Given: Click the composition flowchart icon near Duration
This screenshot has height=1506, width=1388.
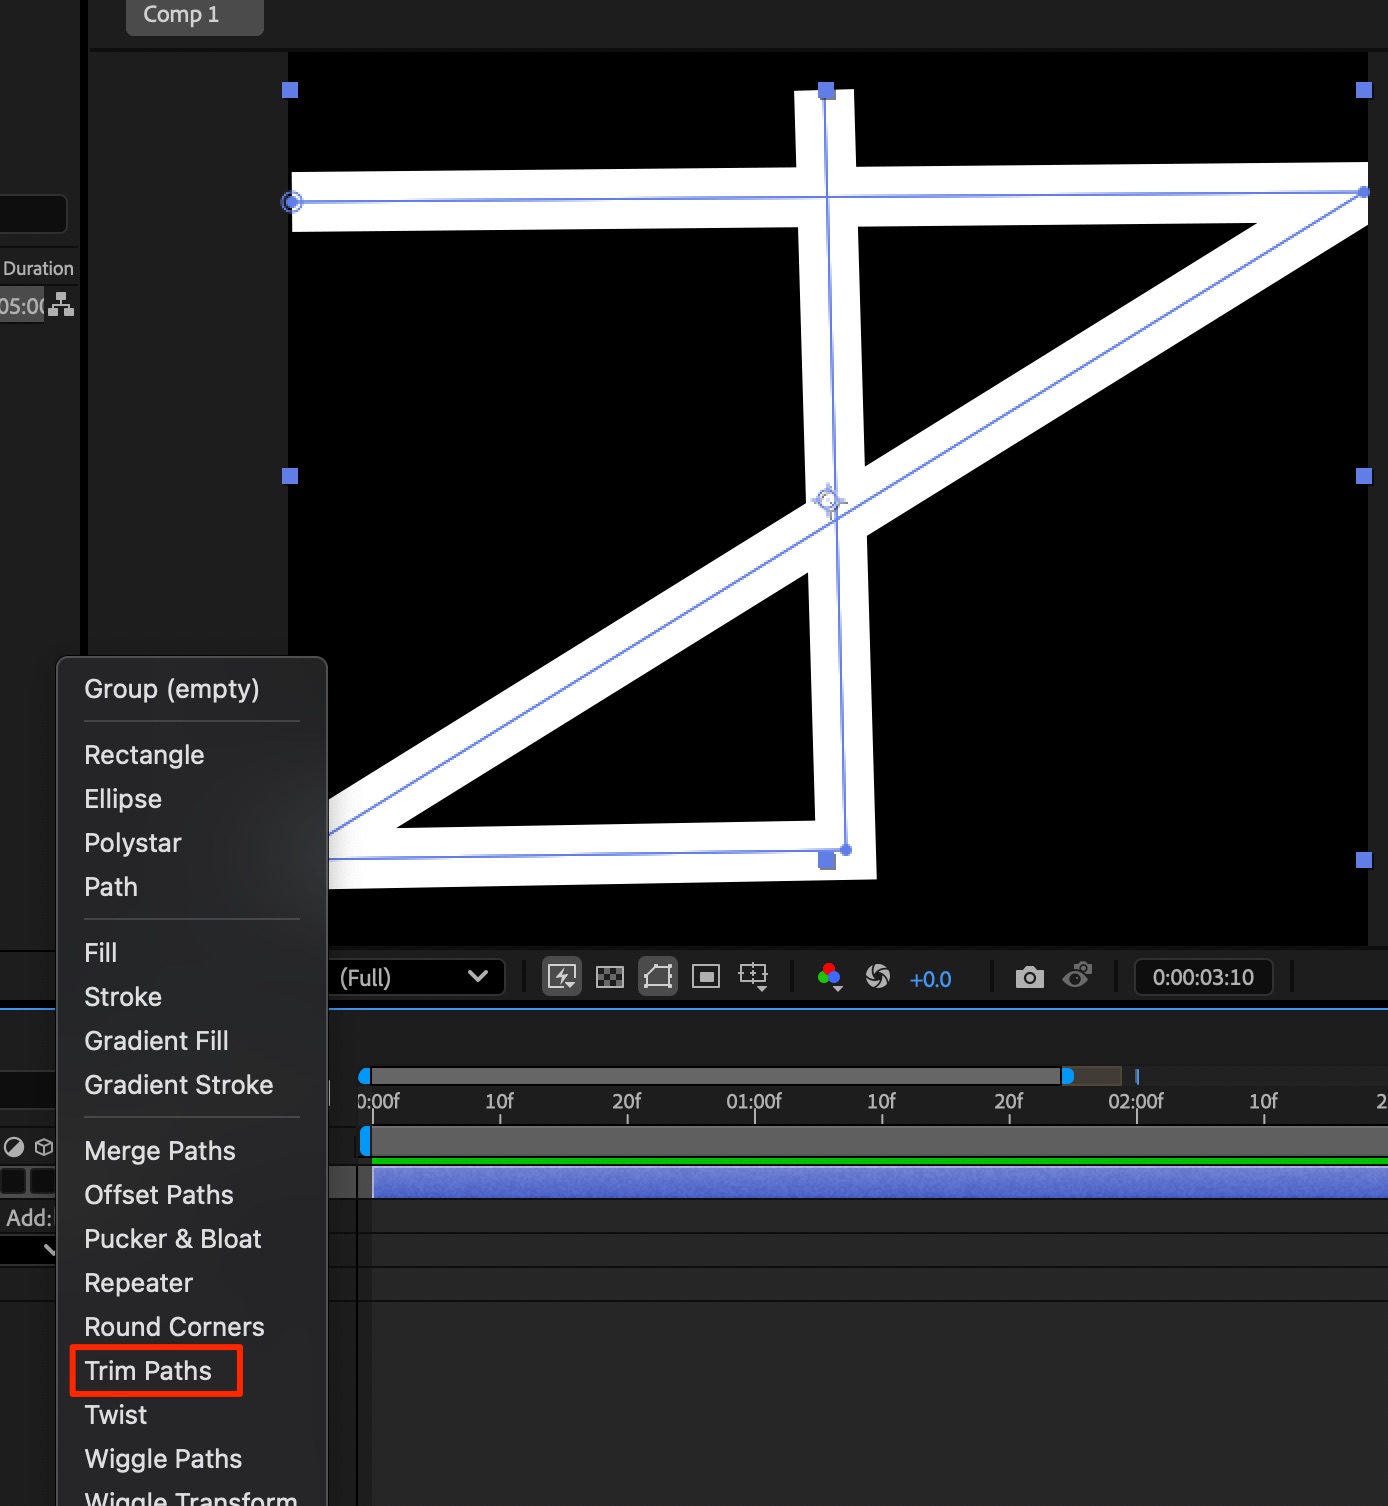Looking at the screenshot, I should coord(61,305).
